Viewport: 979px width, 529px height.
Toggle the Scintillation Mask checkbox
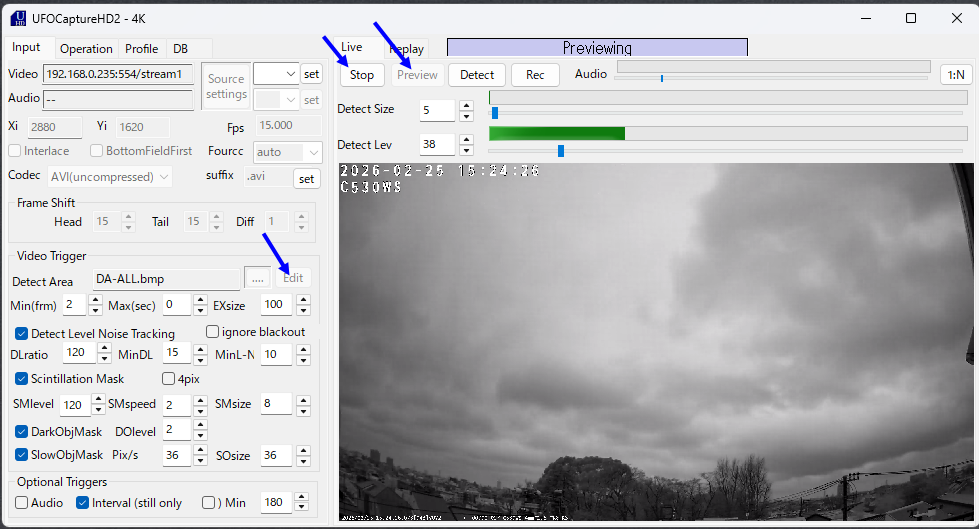[x=22, y=379]
